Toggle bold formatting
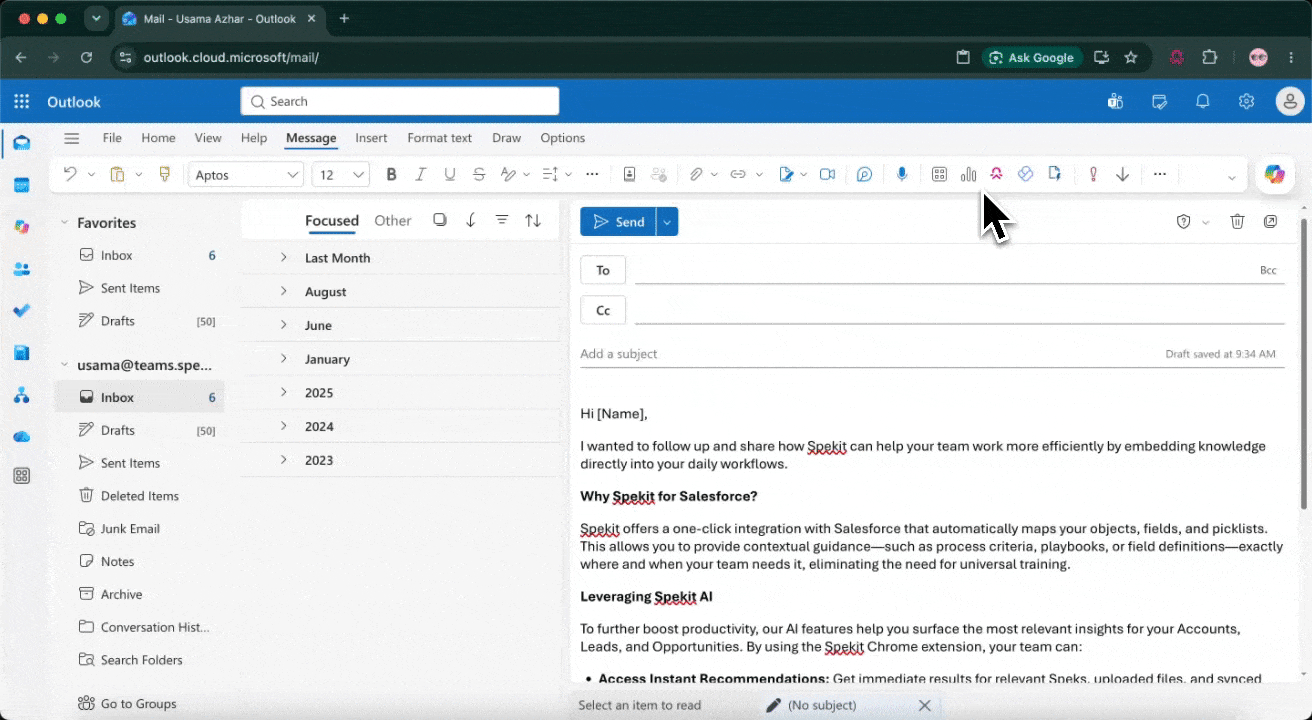Screen dimensions: 1312x720 tap(391, 174)
